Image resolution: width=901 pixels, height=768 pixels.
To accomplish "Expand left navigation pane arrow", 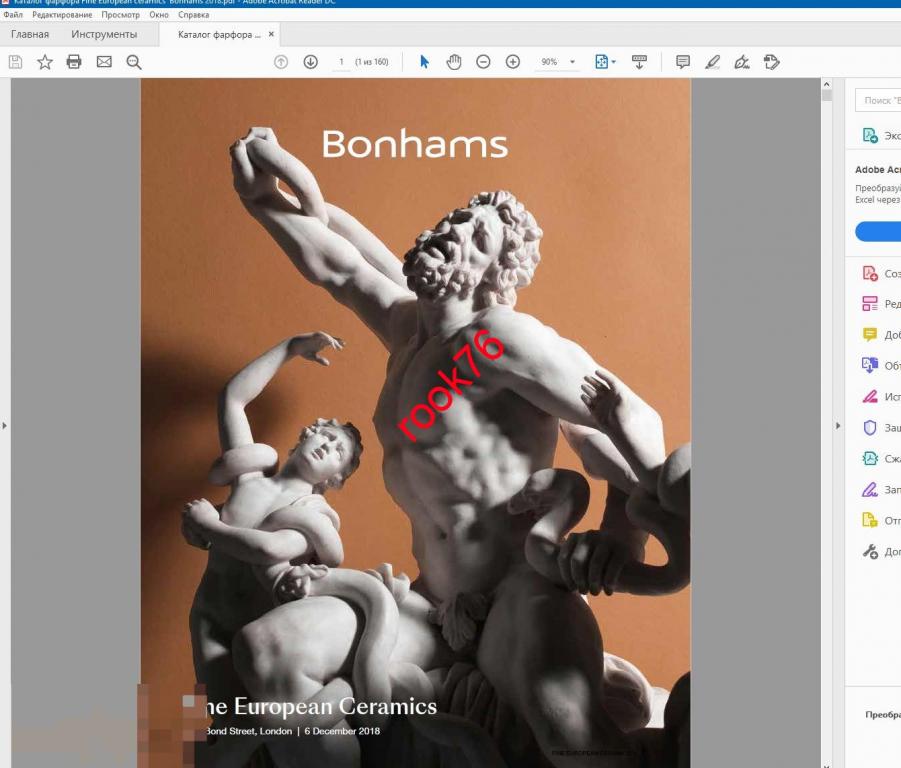I will pyautogui.click(x=5, y=426).
